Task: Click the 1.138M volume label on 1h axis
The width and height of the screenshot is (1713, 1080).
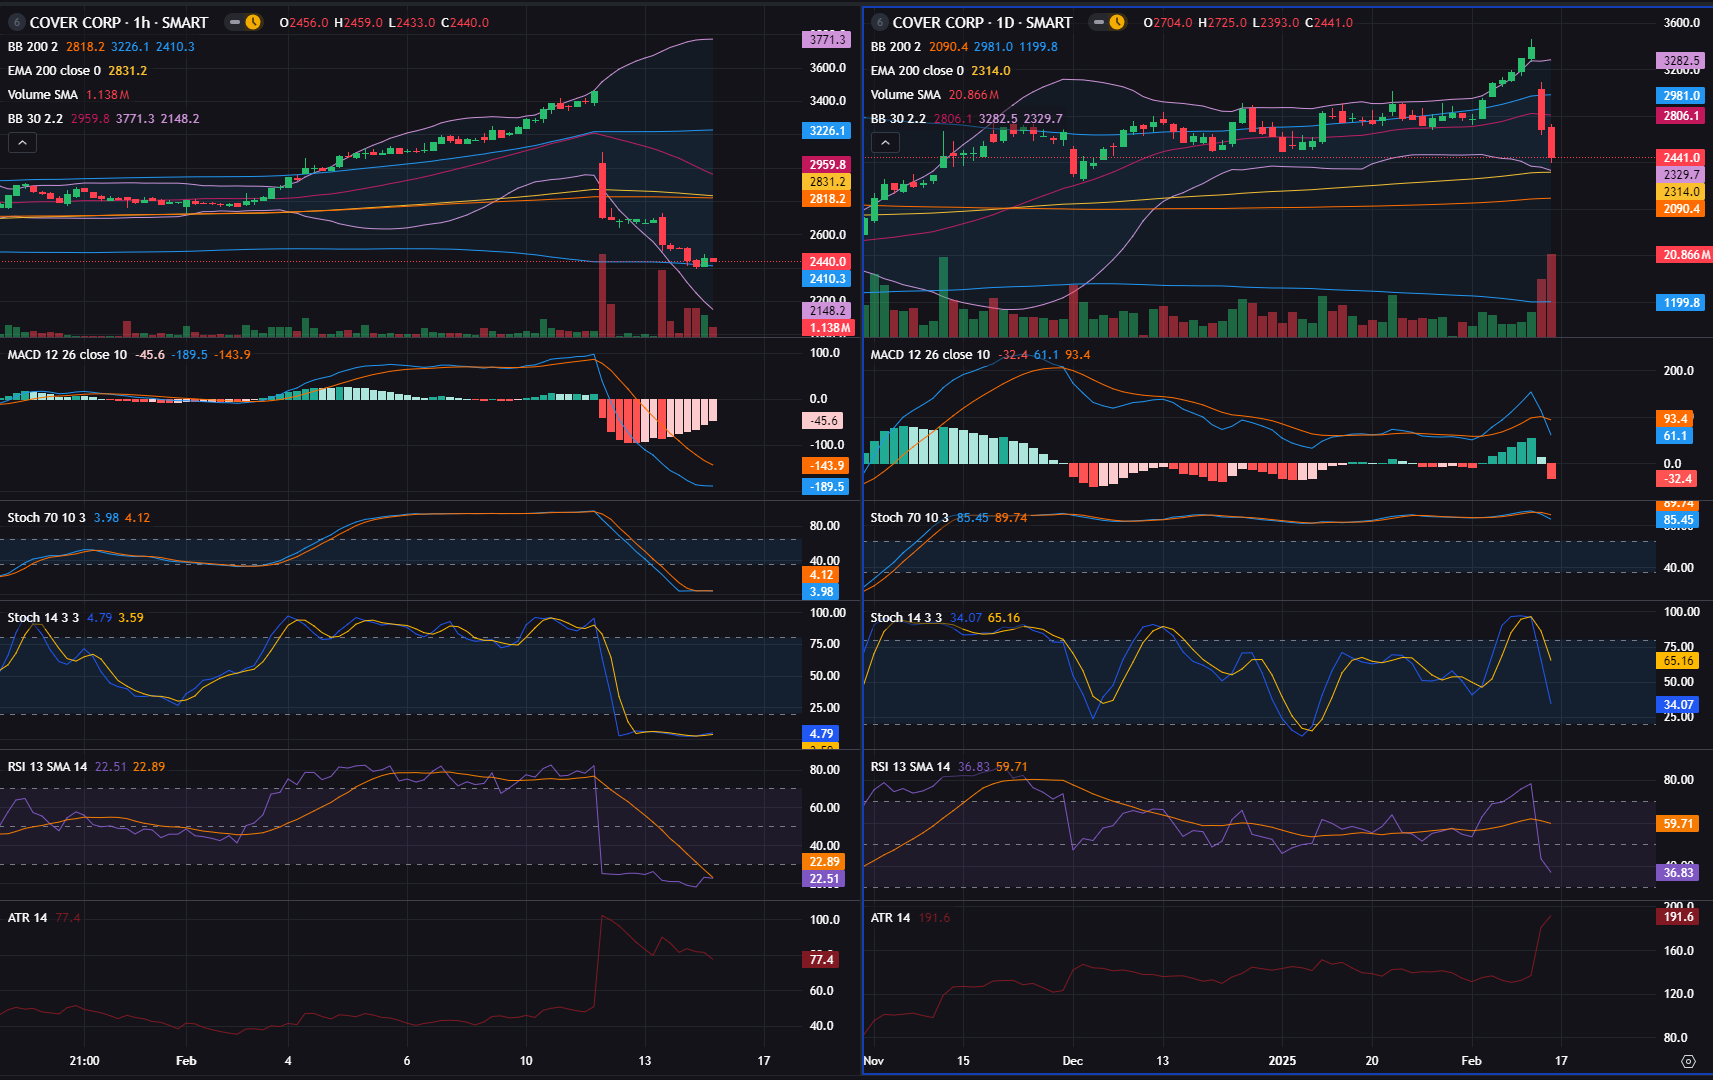Action: tap(829, 328)
